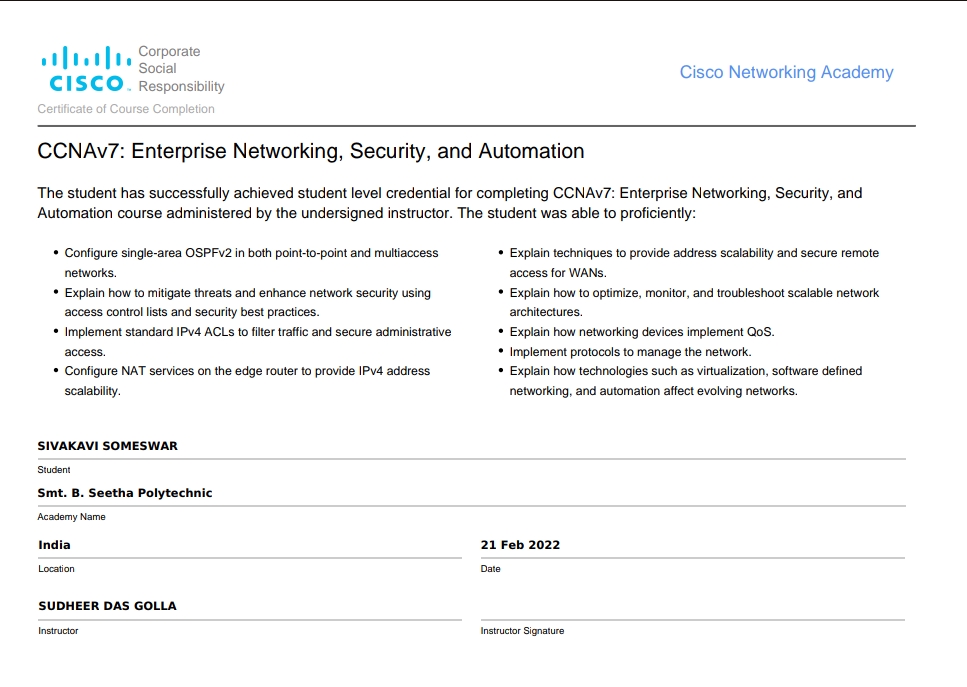
Task: Click the Certificate of Course Completion caption
Action: [x=126, y=109]
